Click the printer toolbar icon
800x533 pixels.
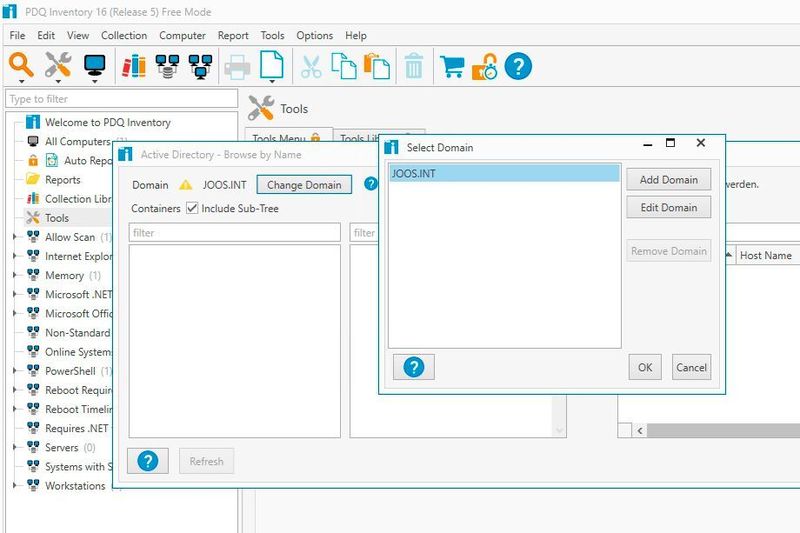pos(237,67)
